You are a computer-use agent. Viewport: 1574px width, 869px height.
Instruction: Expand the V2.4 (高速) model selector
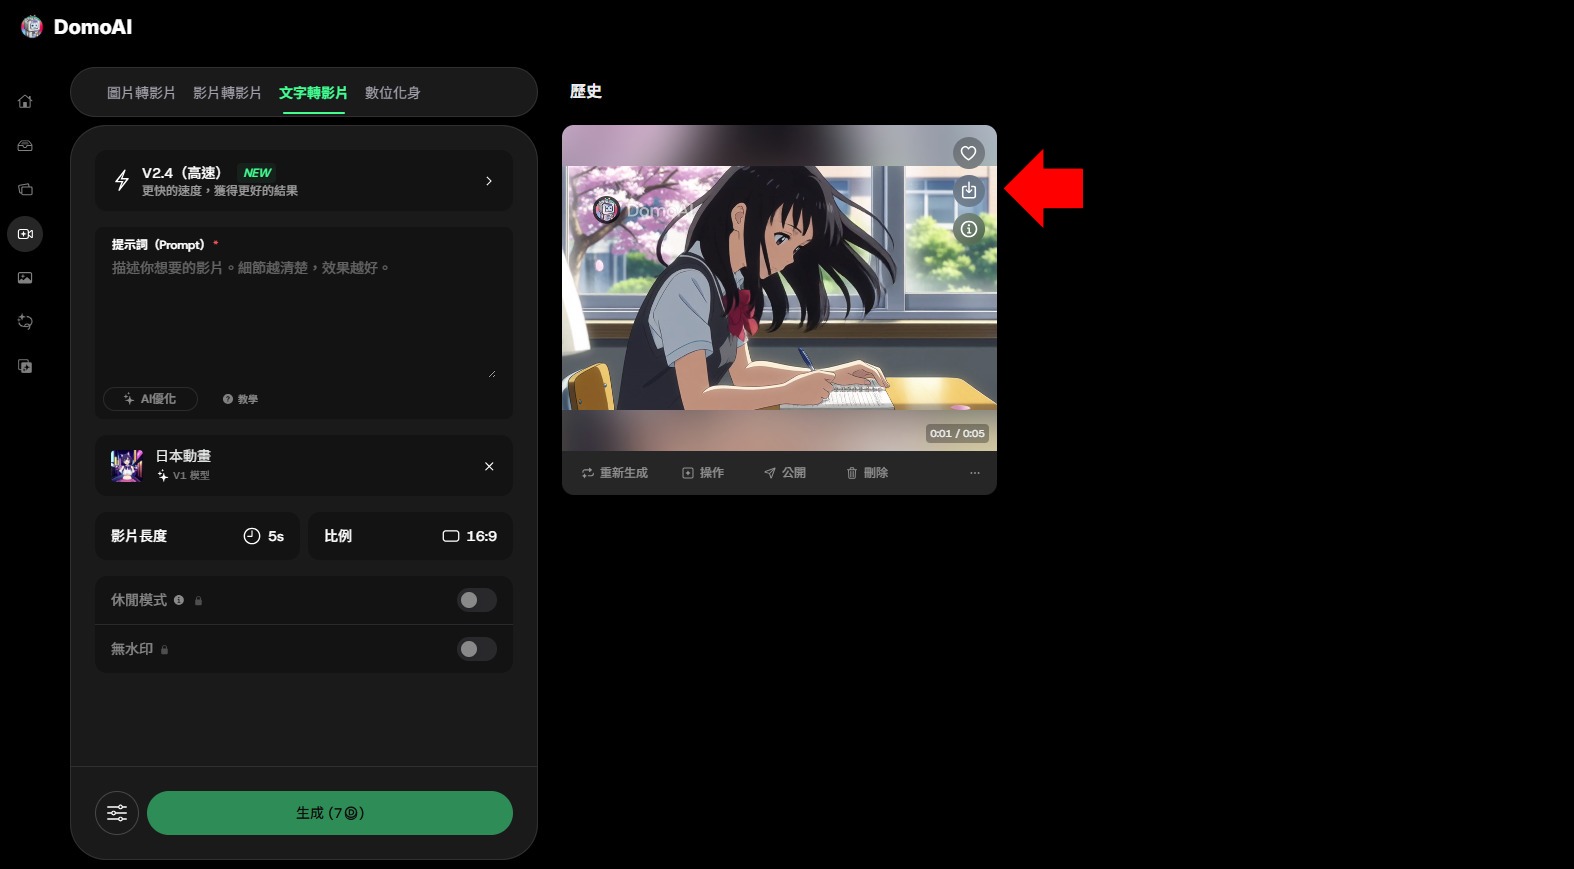coord(304,180)
